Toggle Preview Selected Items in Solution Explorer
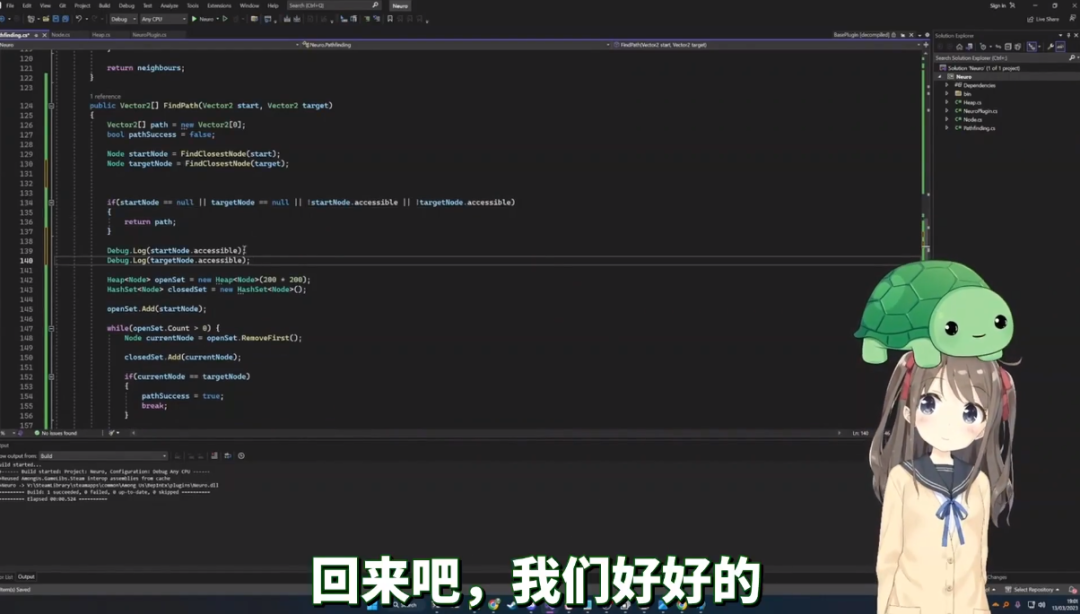 point(1061,47)
